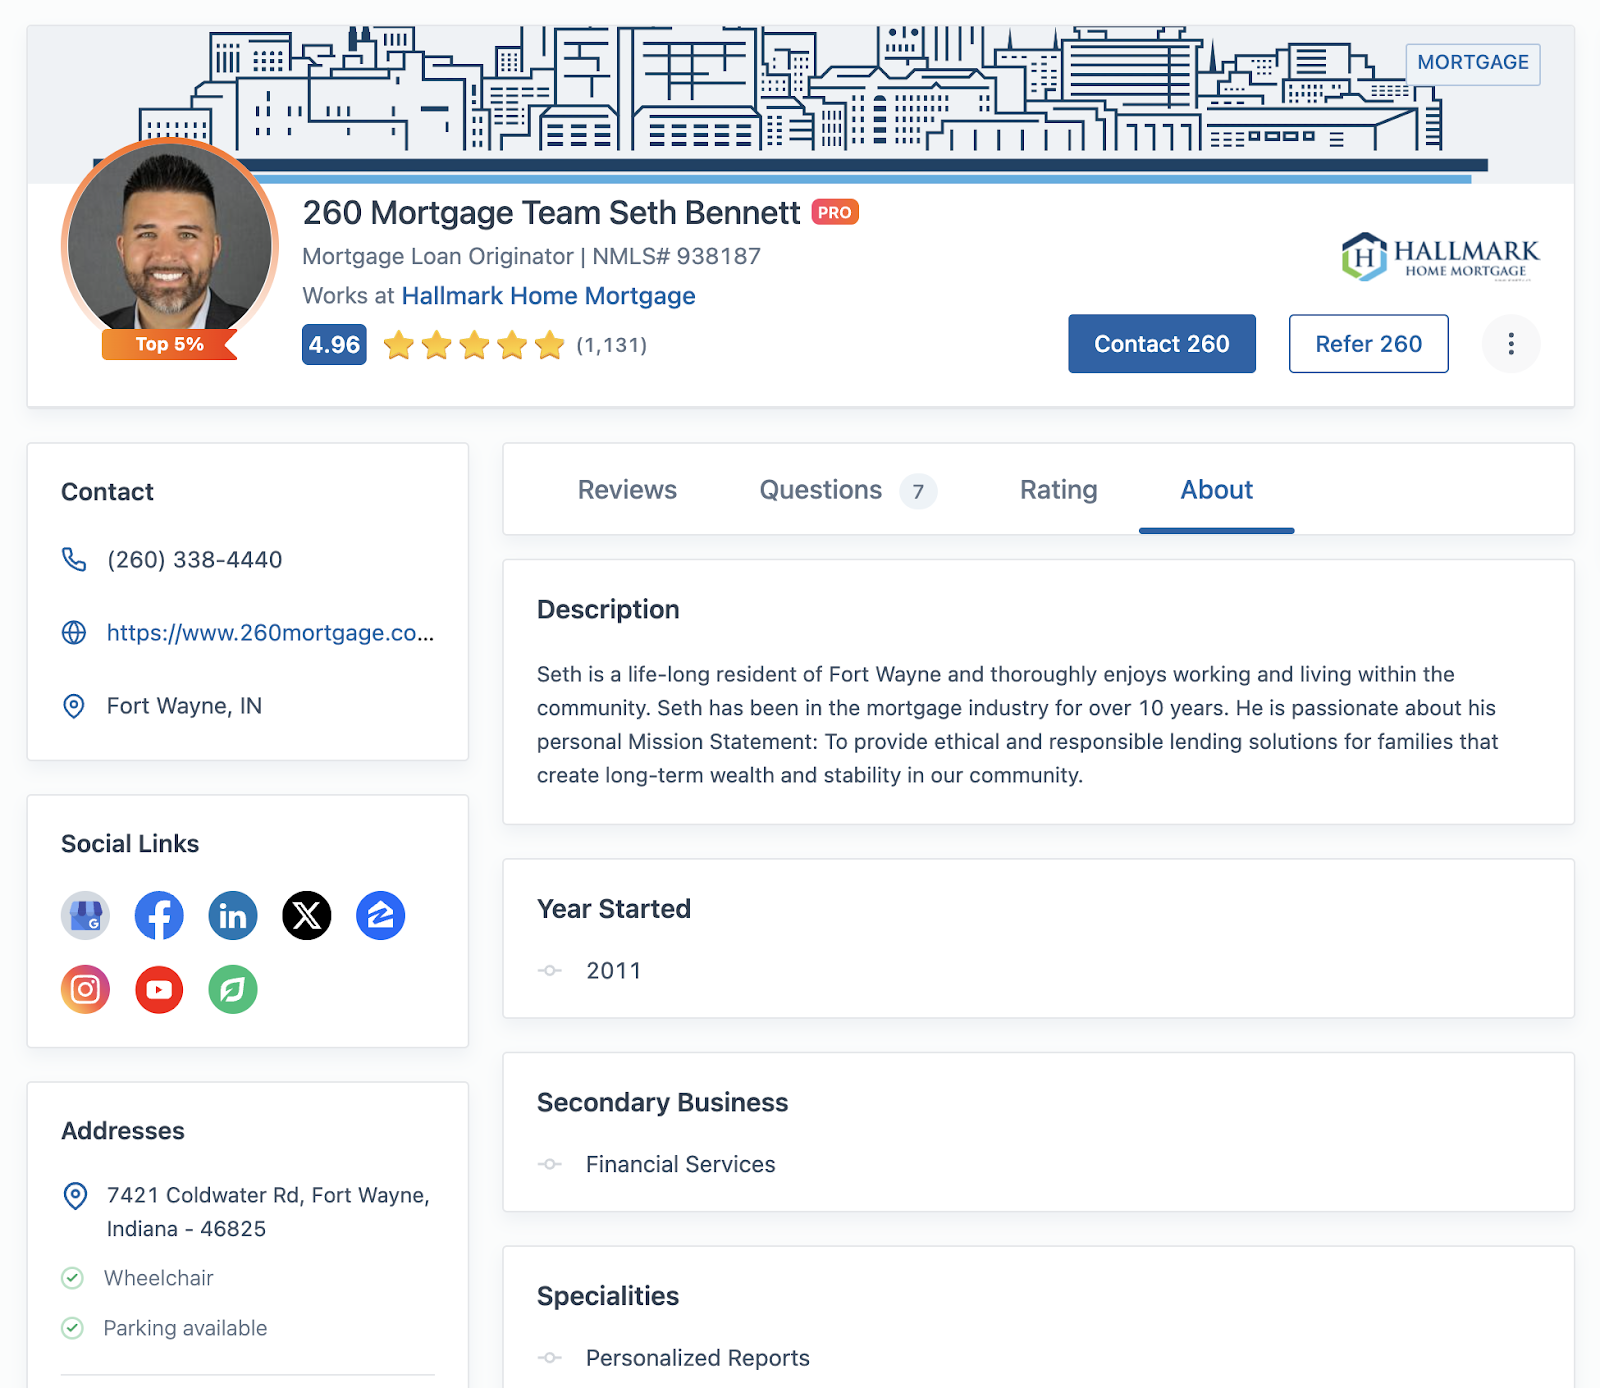Click the phone icon in Contact
The image size is (1600, 1388).
coord(74,559)
